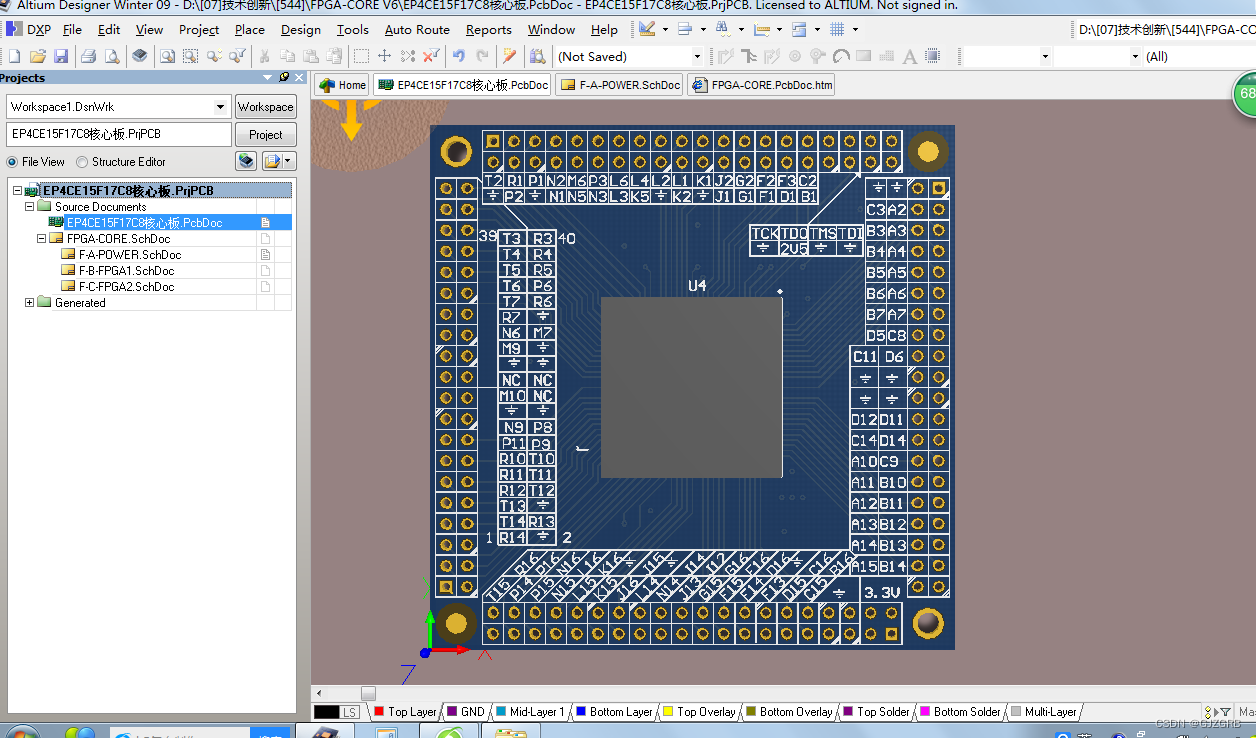The width and height of the screenshot is (1256, 738).
Task: Click the Undo icon in the toolbar
Action: (x=459, y=56)
